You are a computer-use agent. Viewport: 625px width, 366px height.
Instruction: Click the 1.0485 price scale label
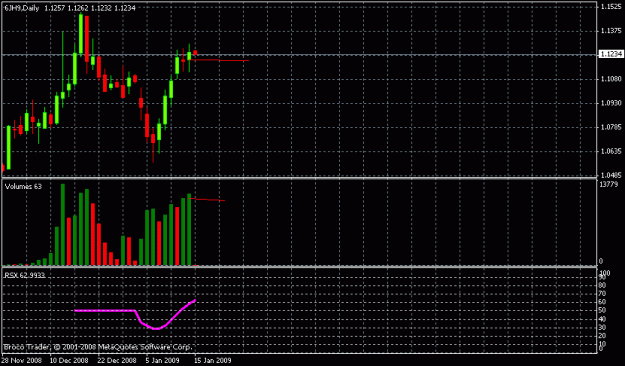[x=611, y=175]
